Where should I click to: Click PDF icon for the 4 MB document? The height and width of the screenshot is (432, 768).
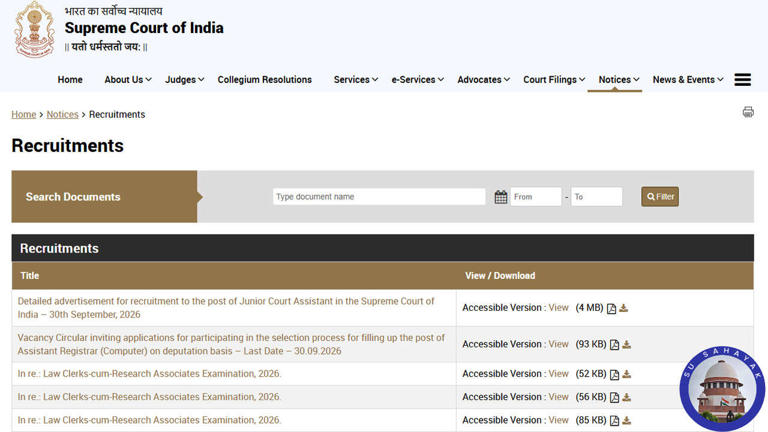611,309
